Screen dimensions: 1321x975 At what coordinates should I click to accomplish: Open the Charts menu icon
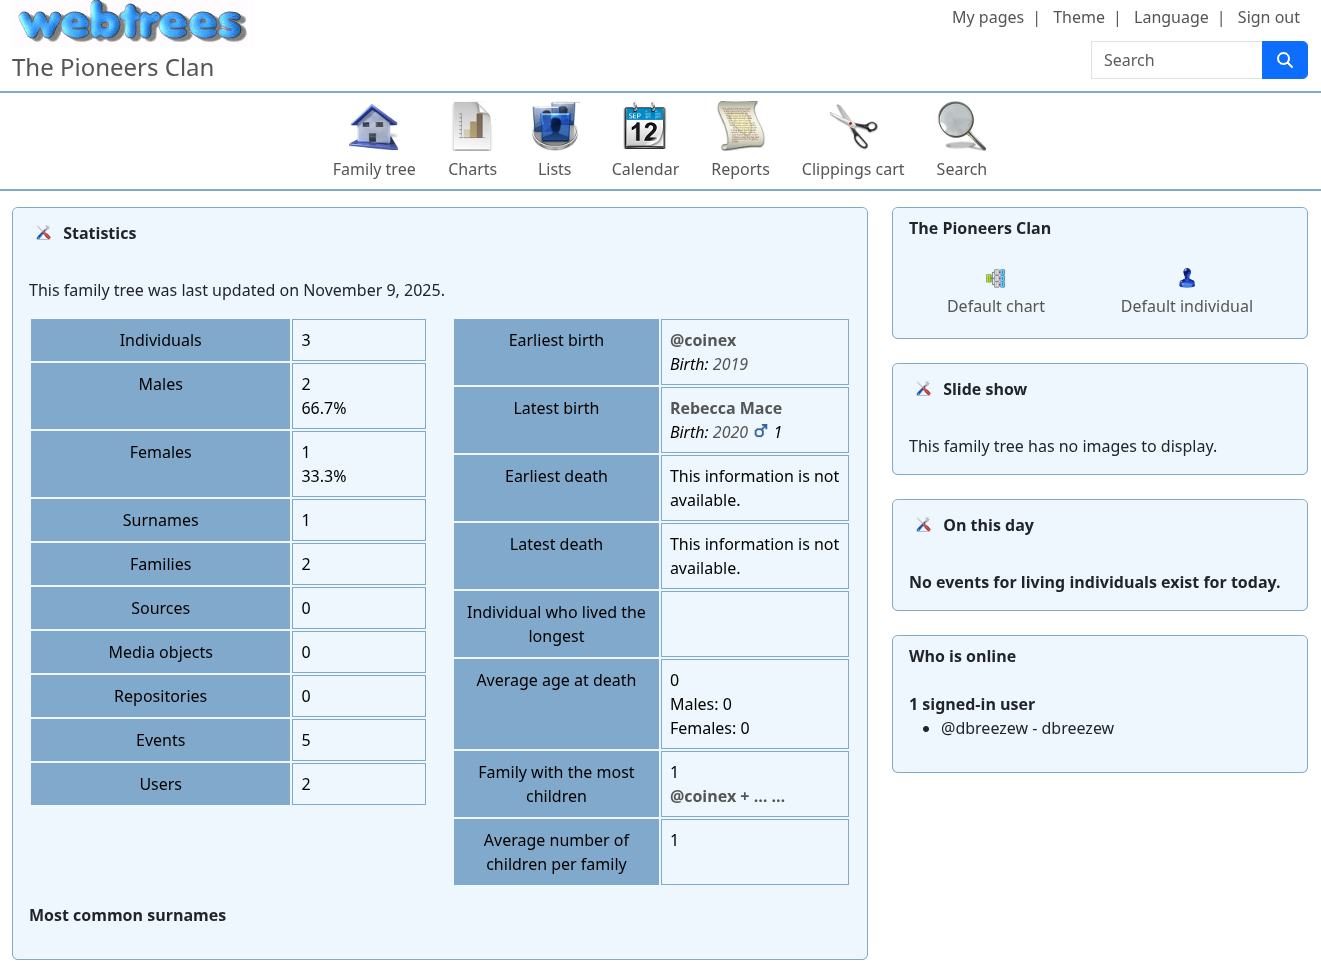click(472, 127)
